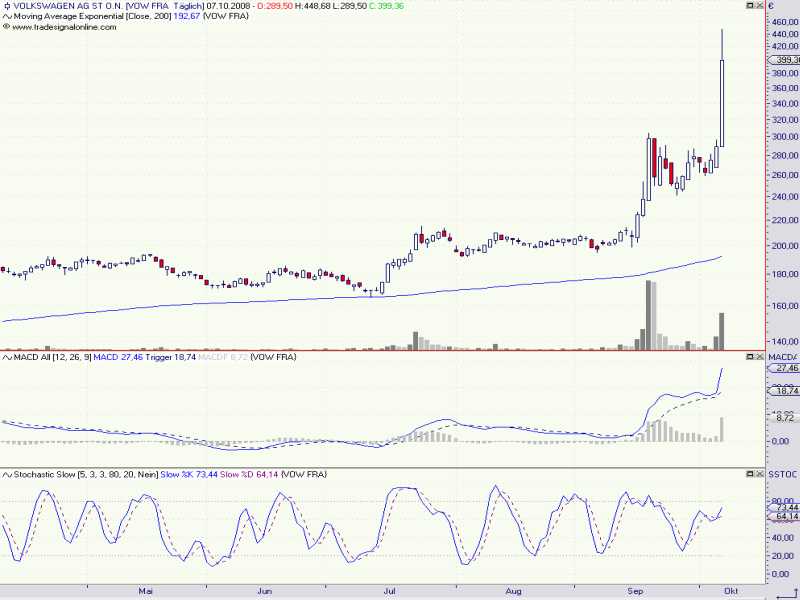The height and width of the screenshot is (600, 800).
Task: Open the VOLKSWAGEN AG ST O.N. instrument label
Action: tap(67, 6)
